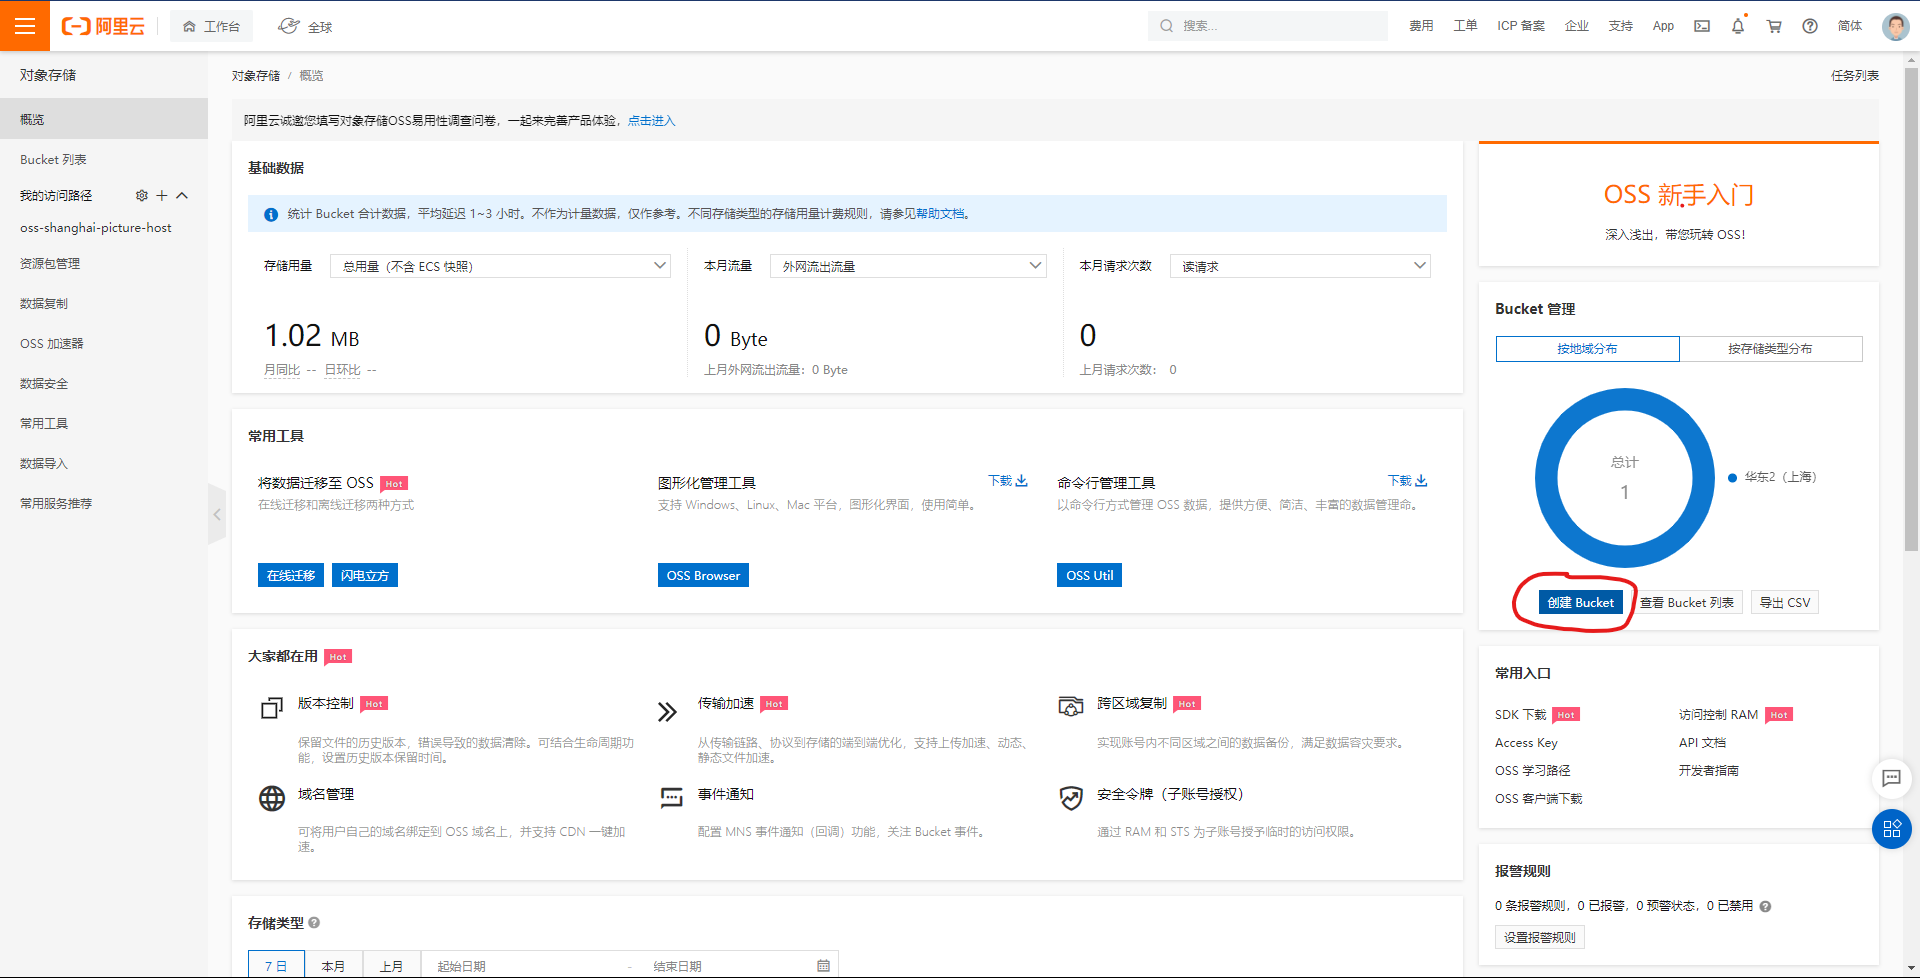Open the user avatar menu

click(1895, 26)
